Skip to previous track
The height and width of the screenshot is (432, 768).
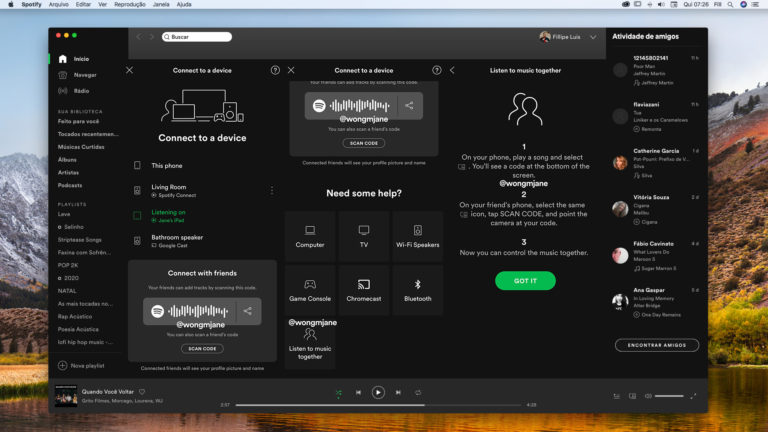(359, 392)
